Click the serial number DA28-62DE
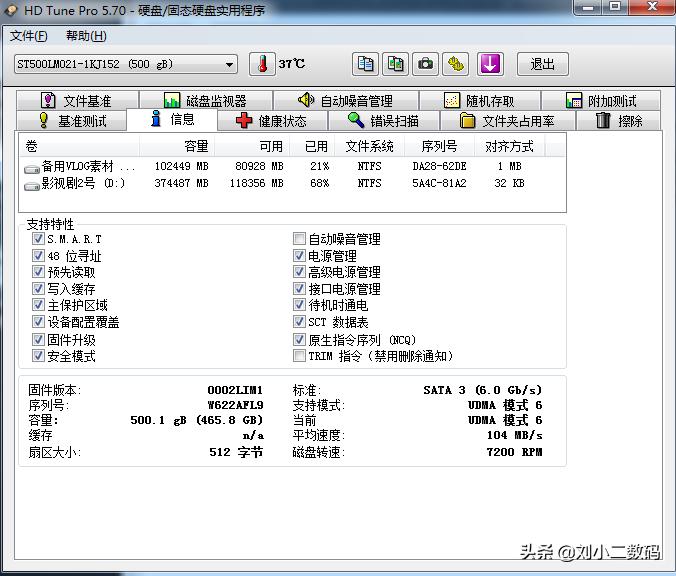 click(x=439, y=166)
